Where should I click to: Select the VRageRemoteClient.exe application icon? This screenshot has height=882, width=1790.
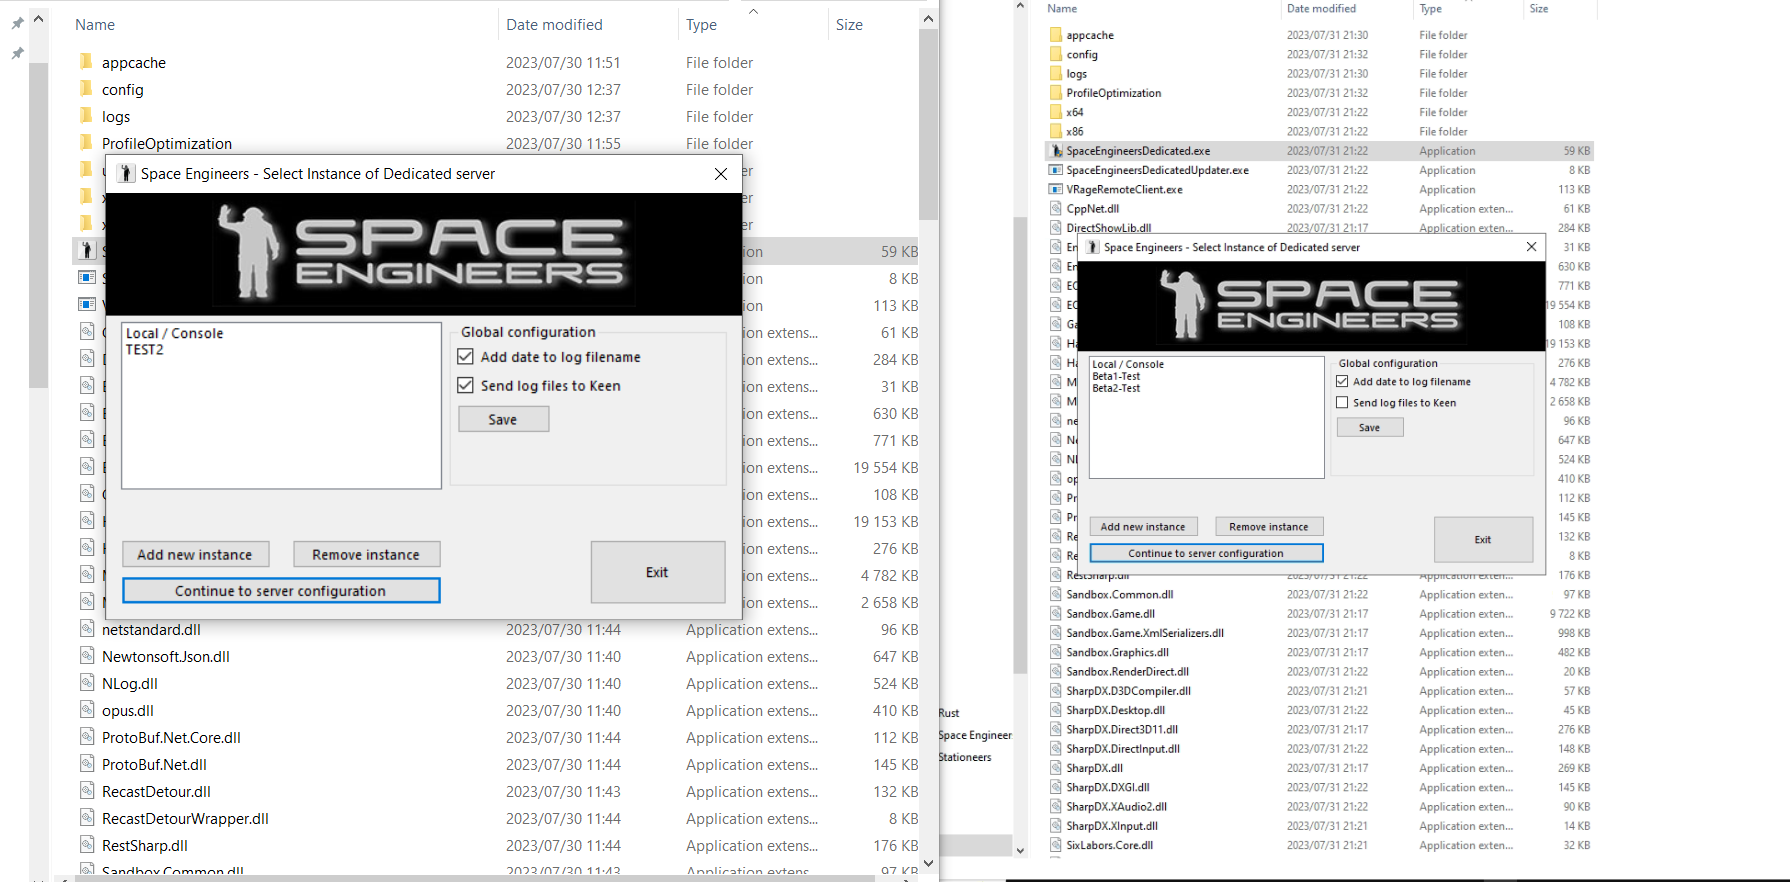(x=1055, y=189)
